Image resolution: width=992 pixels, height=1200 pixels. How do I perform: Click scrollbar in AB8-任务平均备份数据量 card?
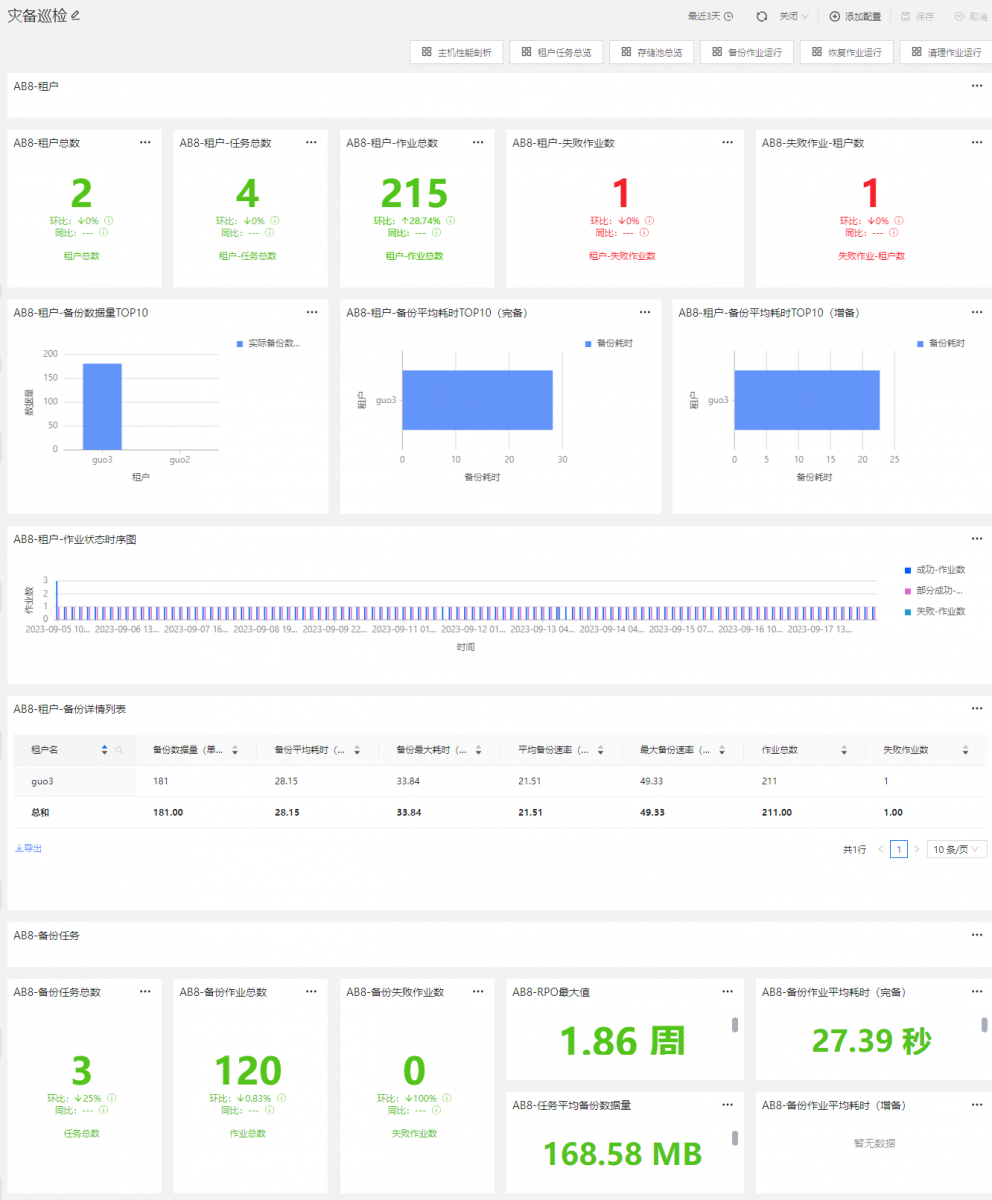(x=735, y=1138)
